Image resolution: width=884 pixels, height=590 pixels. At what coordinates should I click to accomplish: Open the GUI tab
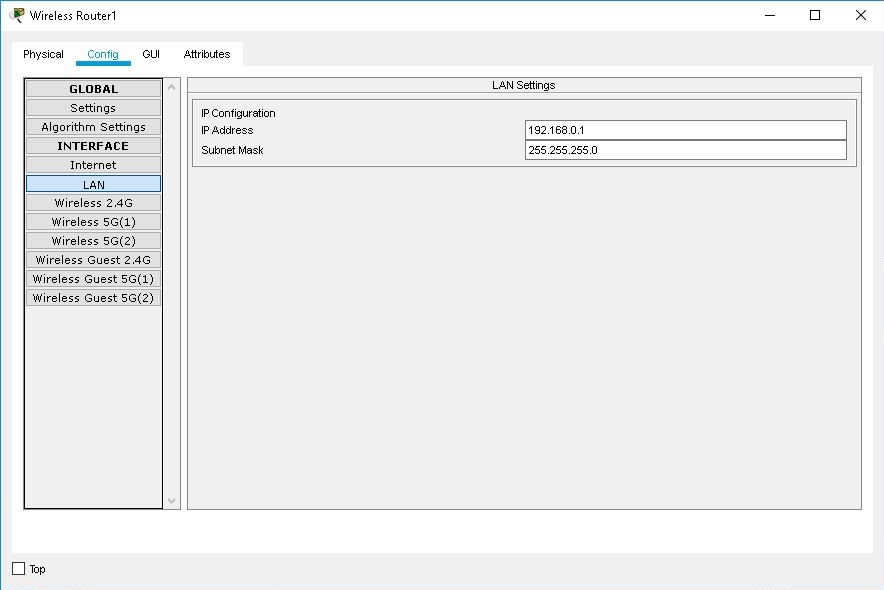coord(151,54)
